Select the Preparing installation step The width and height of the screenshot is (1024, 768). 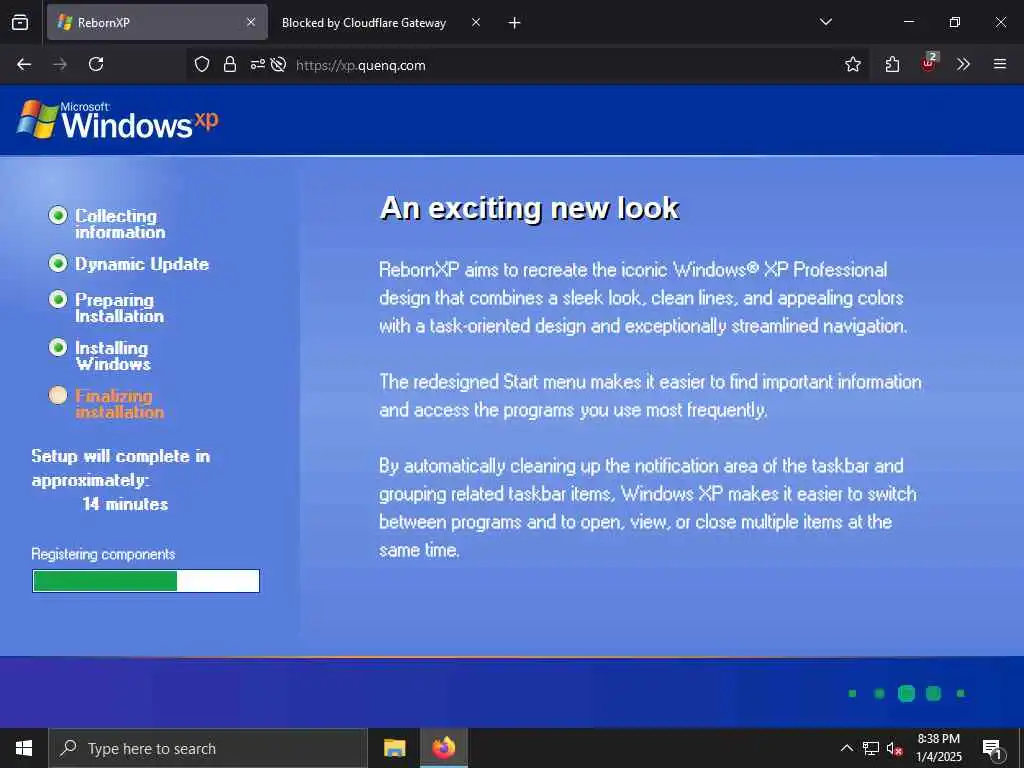(106, 308)
